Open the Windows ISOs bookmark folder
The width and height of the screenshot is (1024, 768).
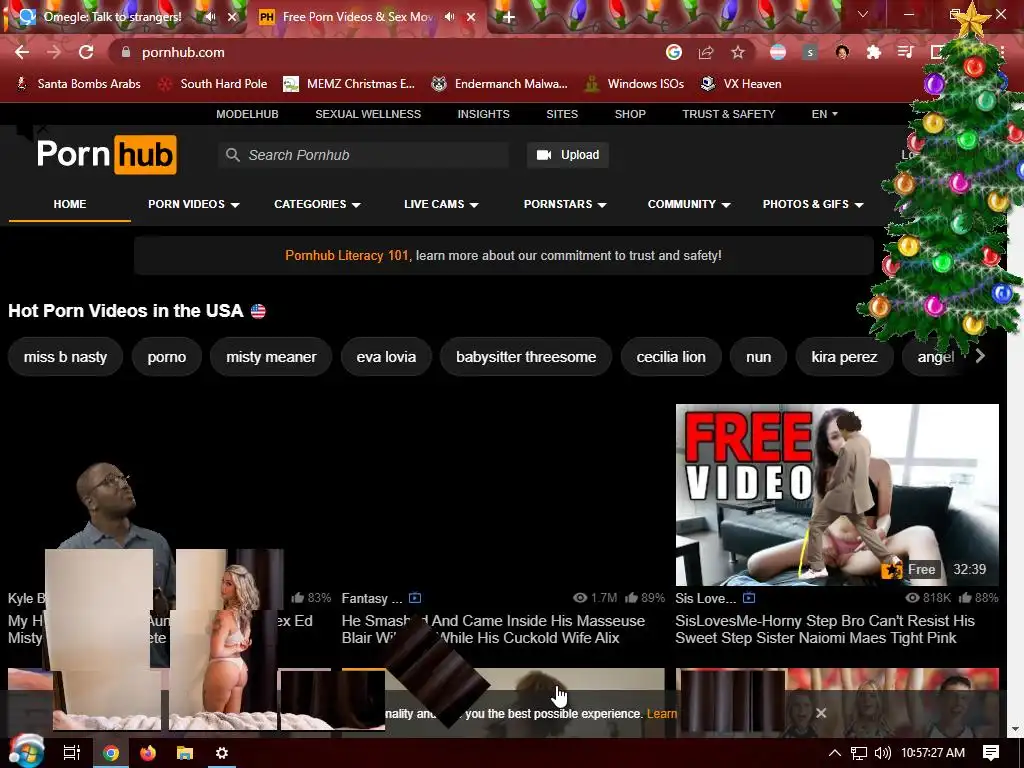634,84
